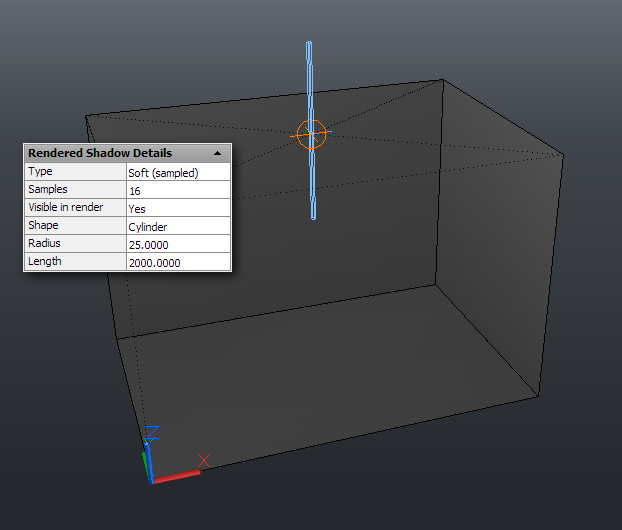
Task: Select the Radius property label
Action: pyautogui.click(x=44, y=243)
